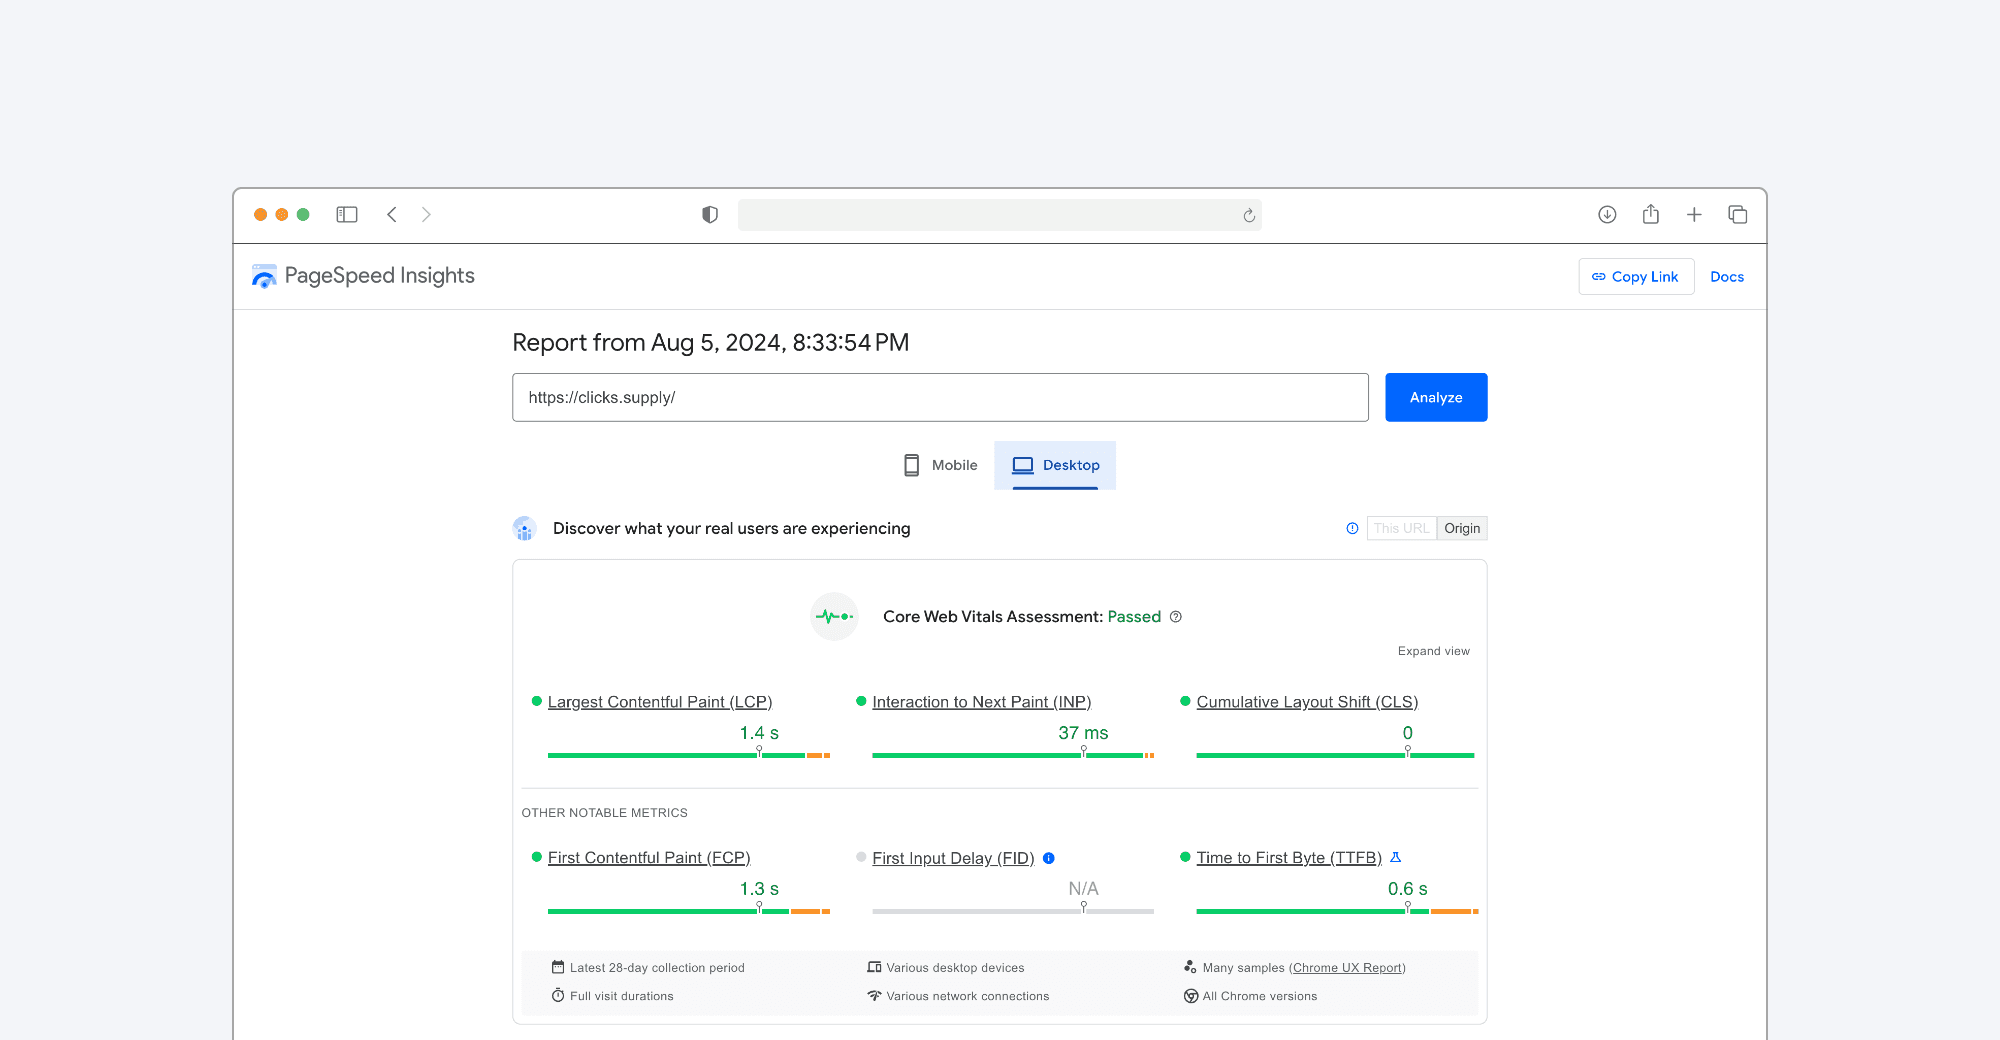Open a new tab with the plus icon
The width and height of the screenshot is (2000, 1040).
[1694, 215]
